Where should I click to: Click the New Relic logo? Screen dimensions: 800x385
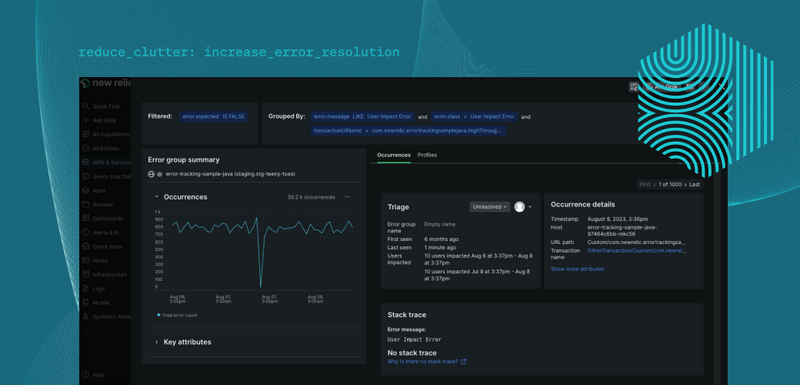pos(105,83)
